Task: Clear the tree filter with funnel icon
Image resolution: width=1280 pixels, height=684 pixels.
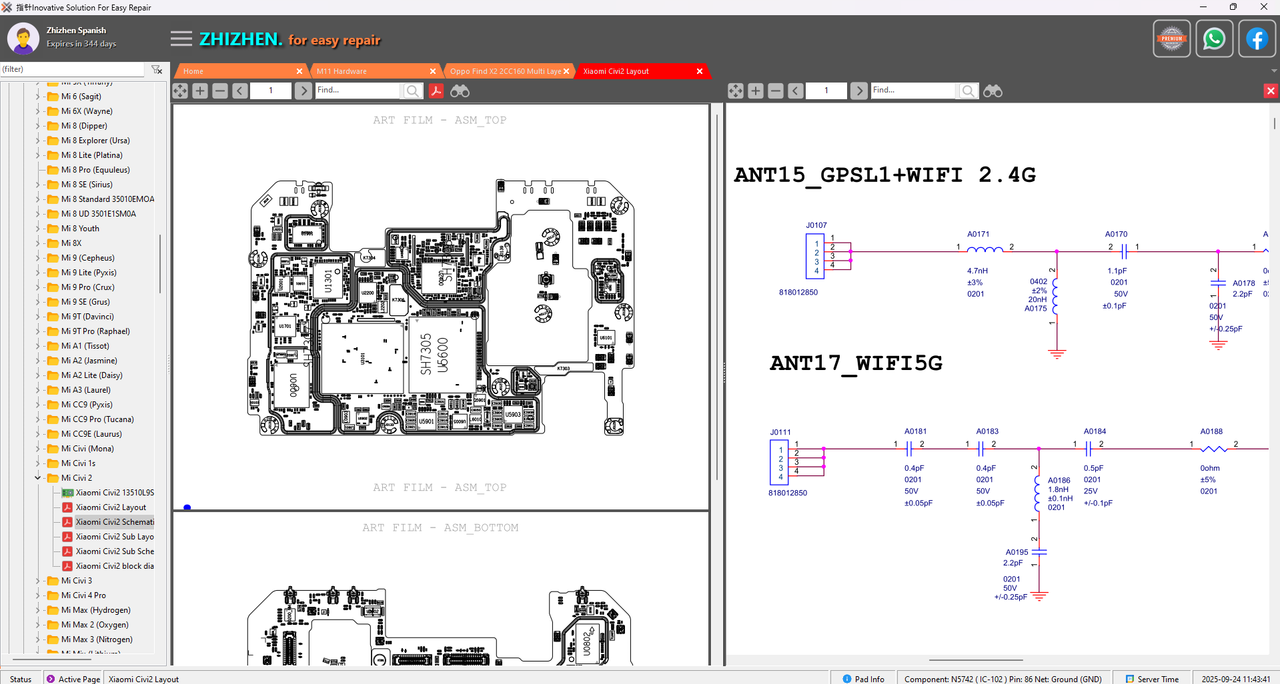Action: coord(157,69)
